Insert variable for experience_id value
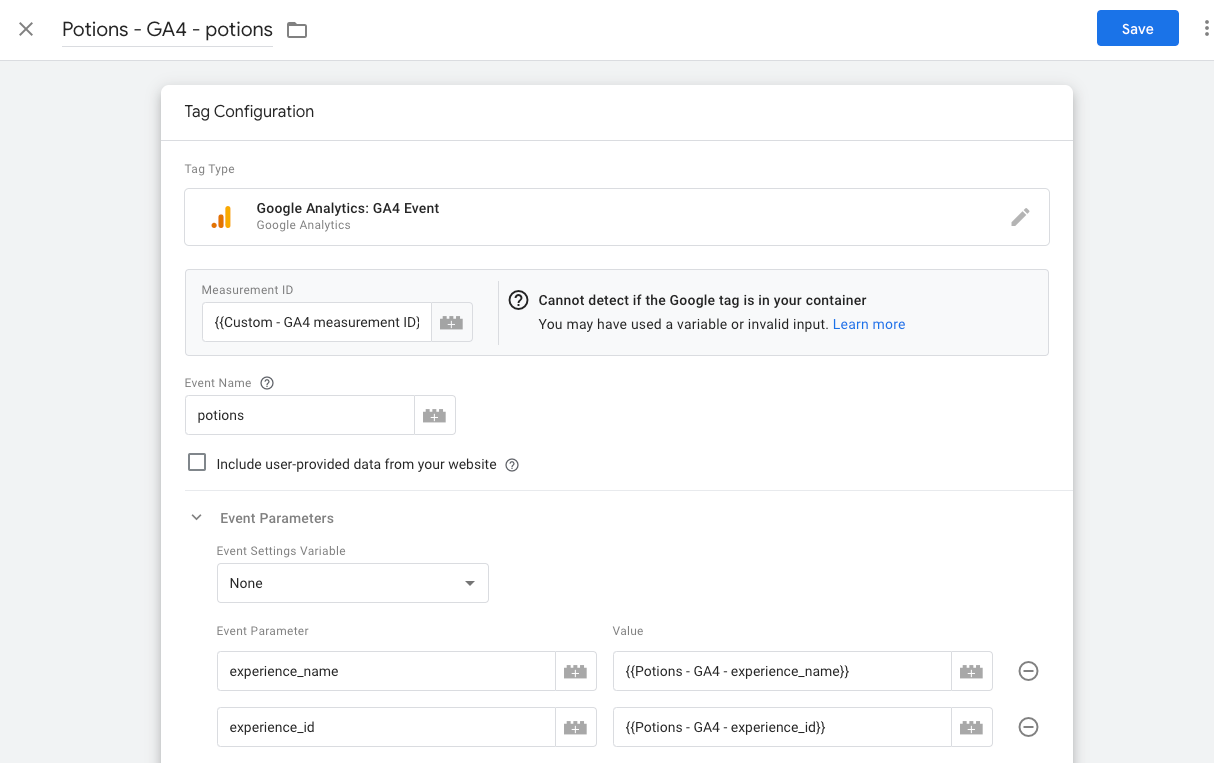1214x763 pixels. tap(972, 727)
